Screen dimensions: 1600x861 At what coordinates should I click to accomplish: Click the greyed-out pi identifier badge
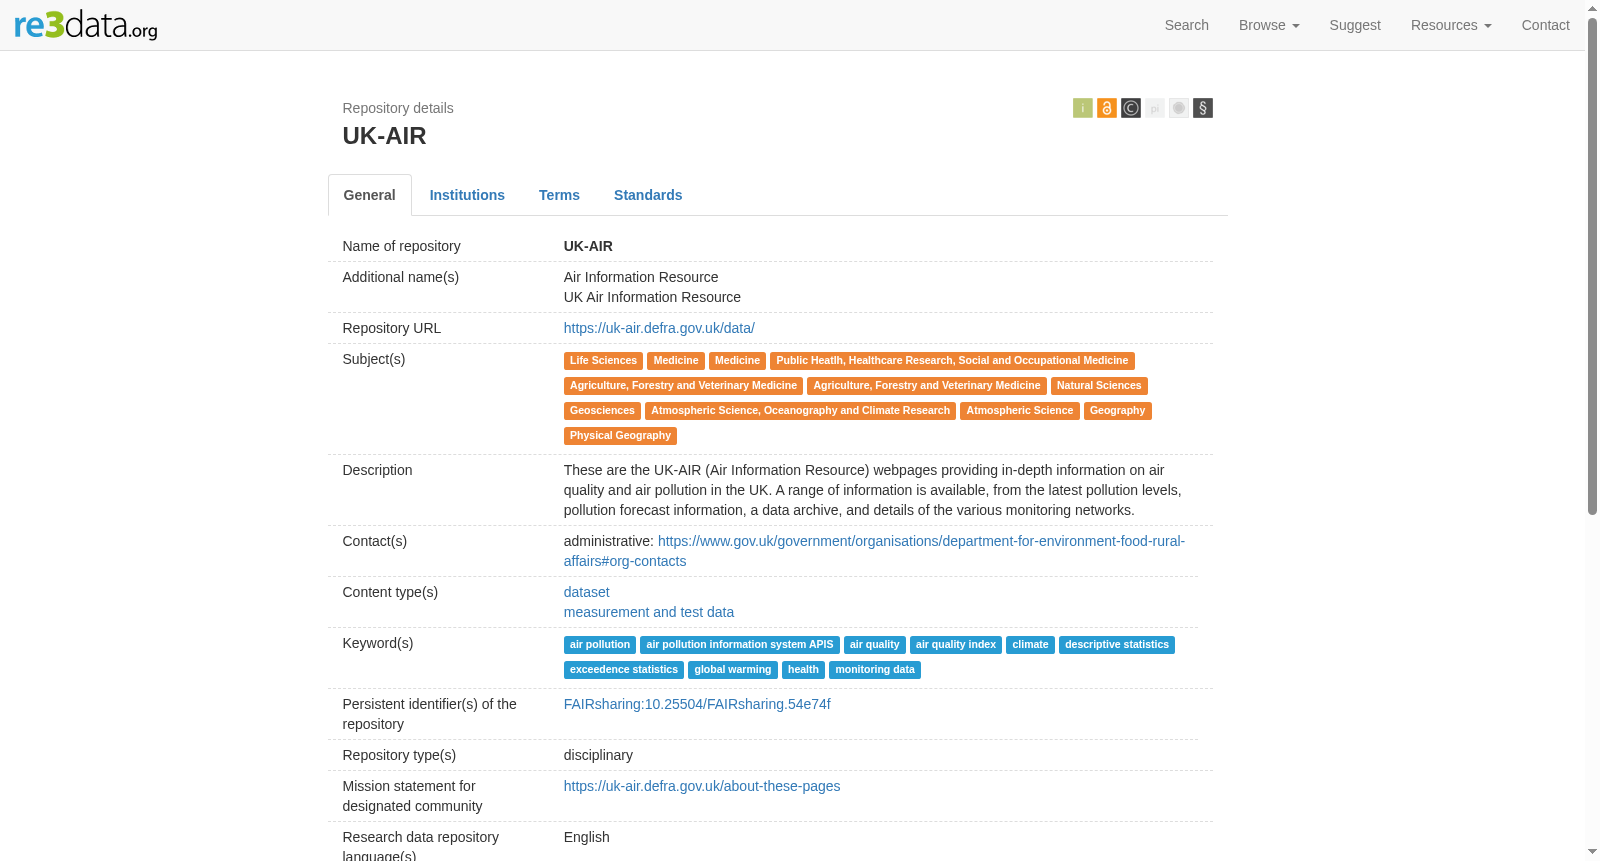tap(1154, 108)
